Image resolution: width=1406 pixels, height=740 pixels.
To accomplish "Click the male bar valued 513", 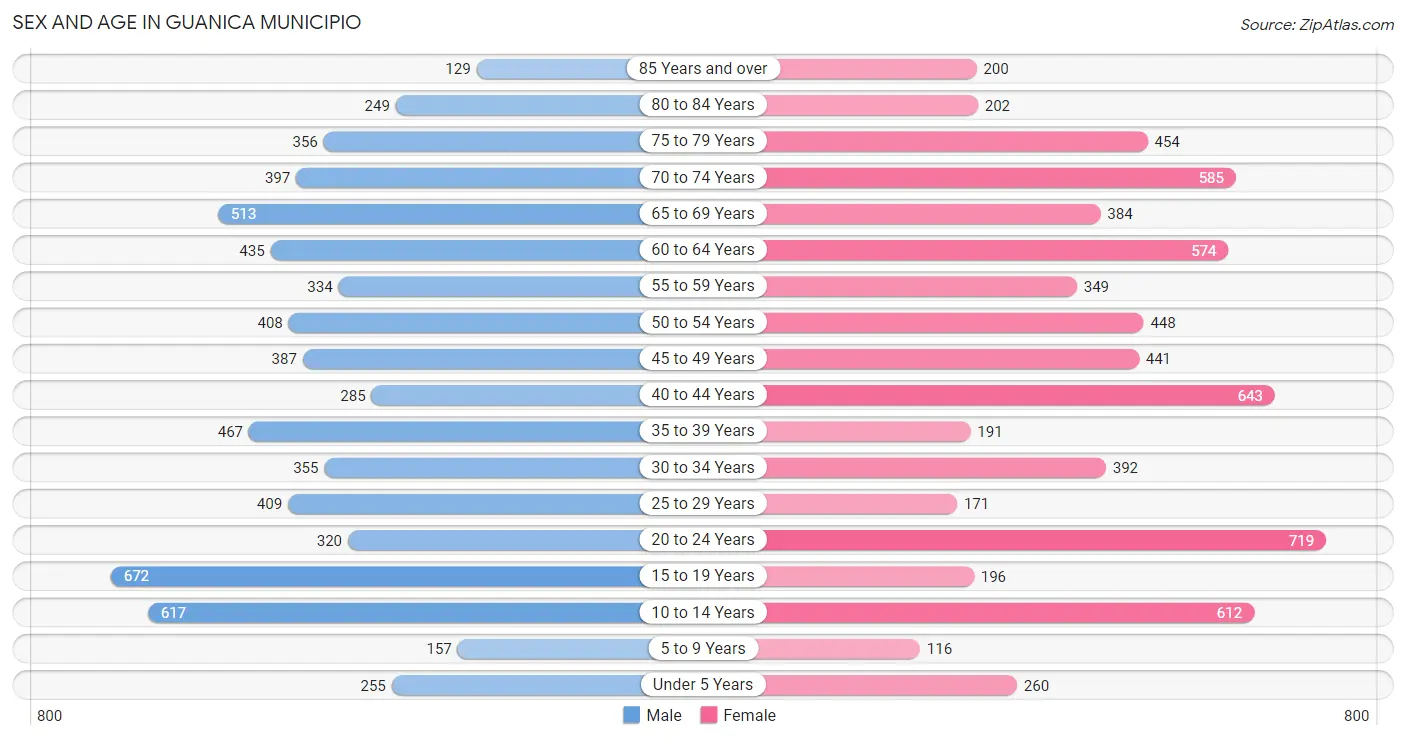I will point(460,213).
